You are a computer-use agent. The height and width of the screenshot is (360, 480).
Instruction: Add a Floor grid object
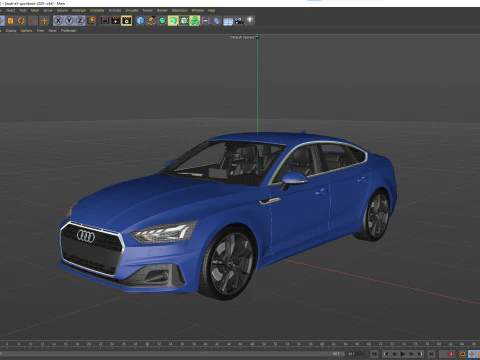[228, 21]
